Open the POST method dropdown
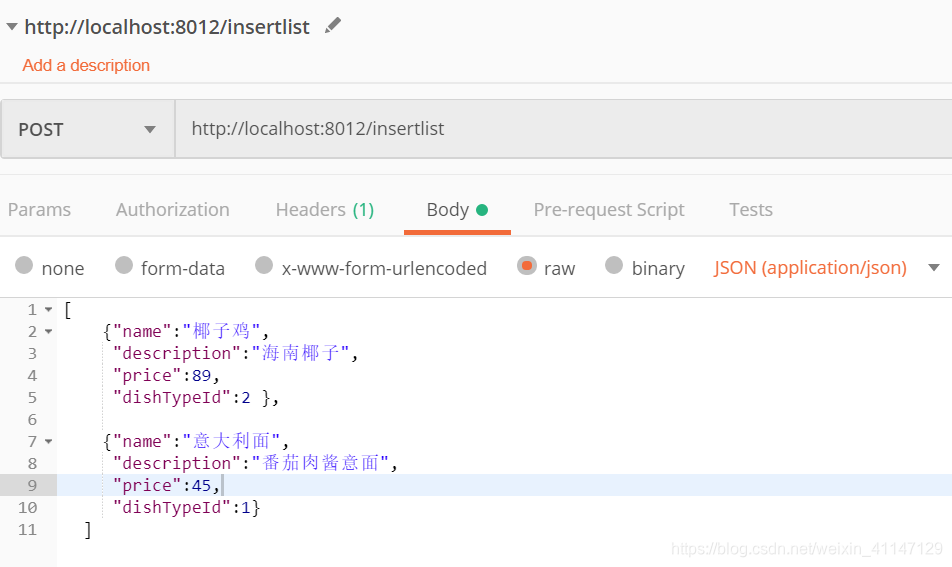The image size is (952, 567). (x=88, y=129)
